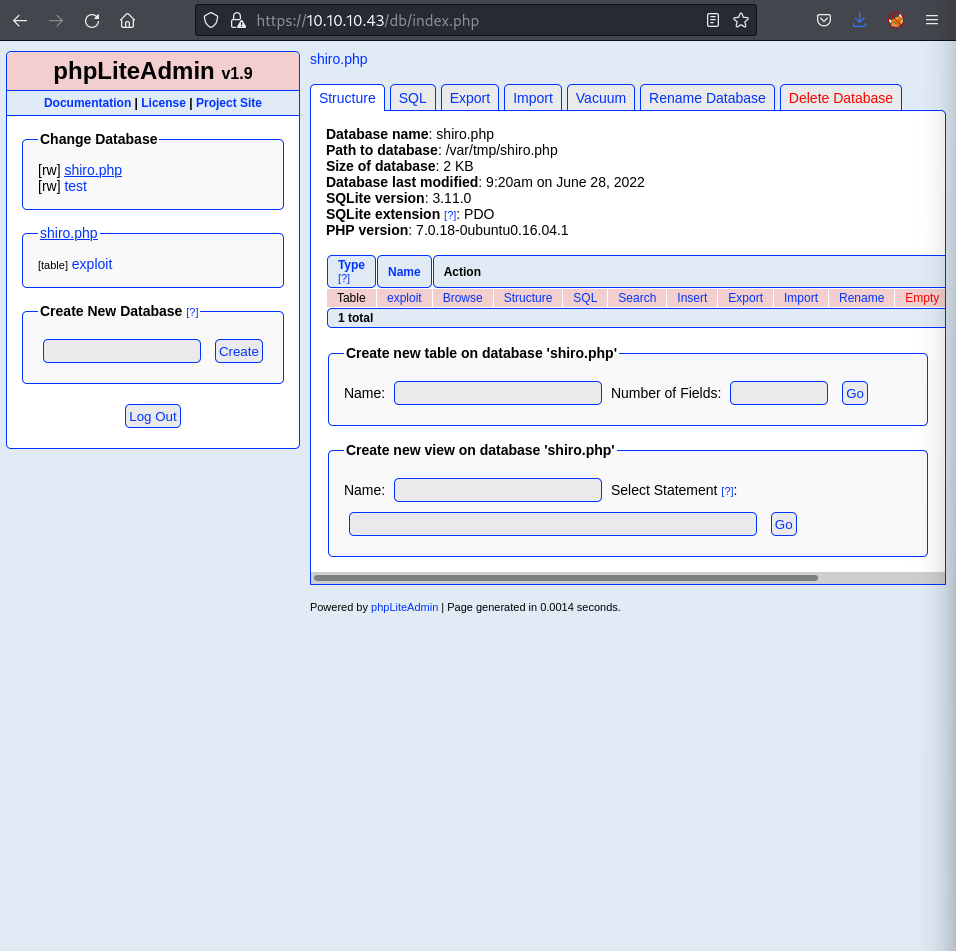956x951 pixels.
Task: Toggle reader view icon in address bar
Action: point(713,20)
